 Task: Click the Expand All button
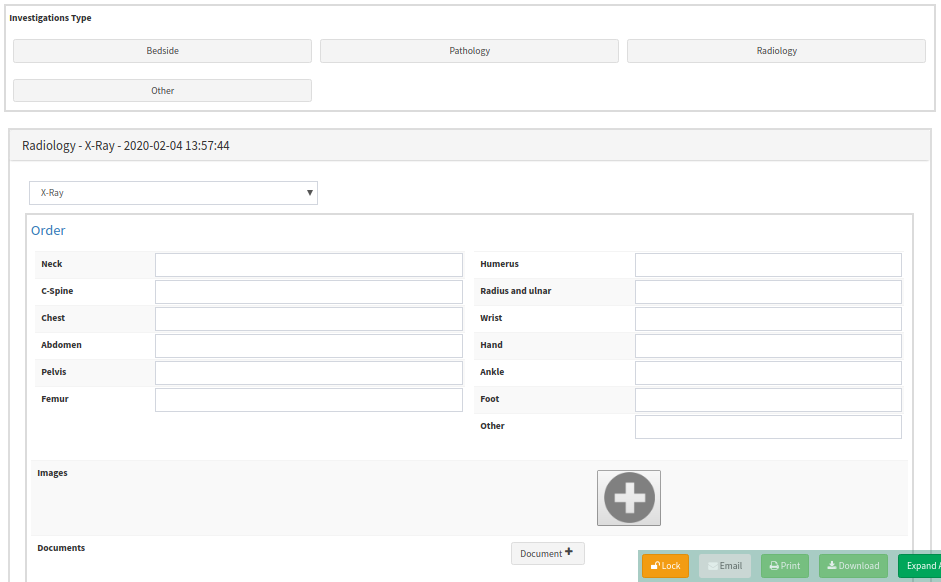point(920,566)
